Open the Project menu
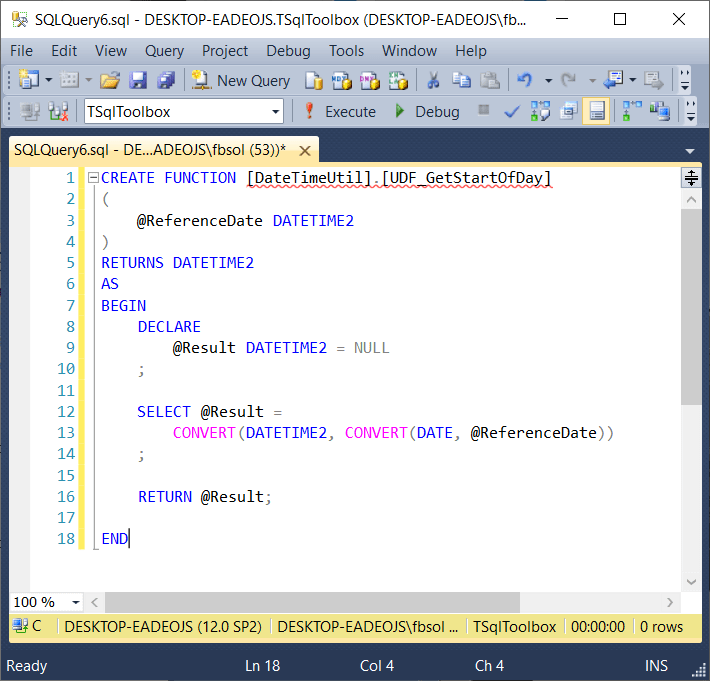710x681 pixels. click(225, 51)
